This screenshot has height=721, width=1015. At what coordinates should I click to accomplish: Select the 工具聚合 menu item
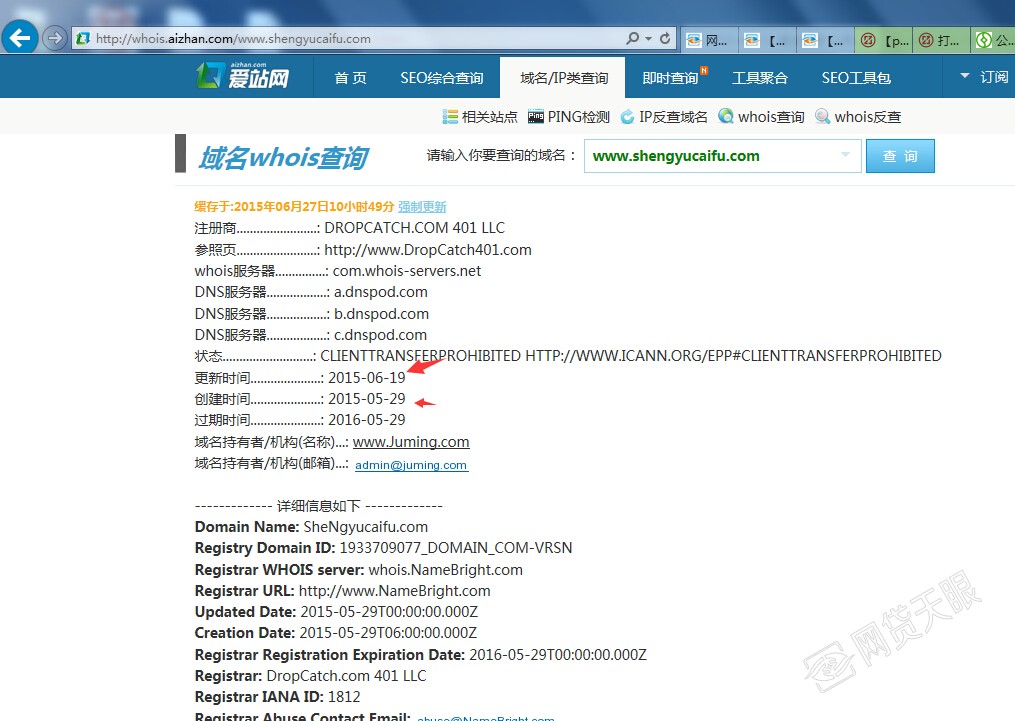pos(759,78)
